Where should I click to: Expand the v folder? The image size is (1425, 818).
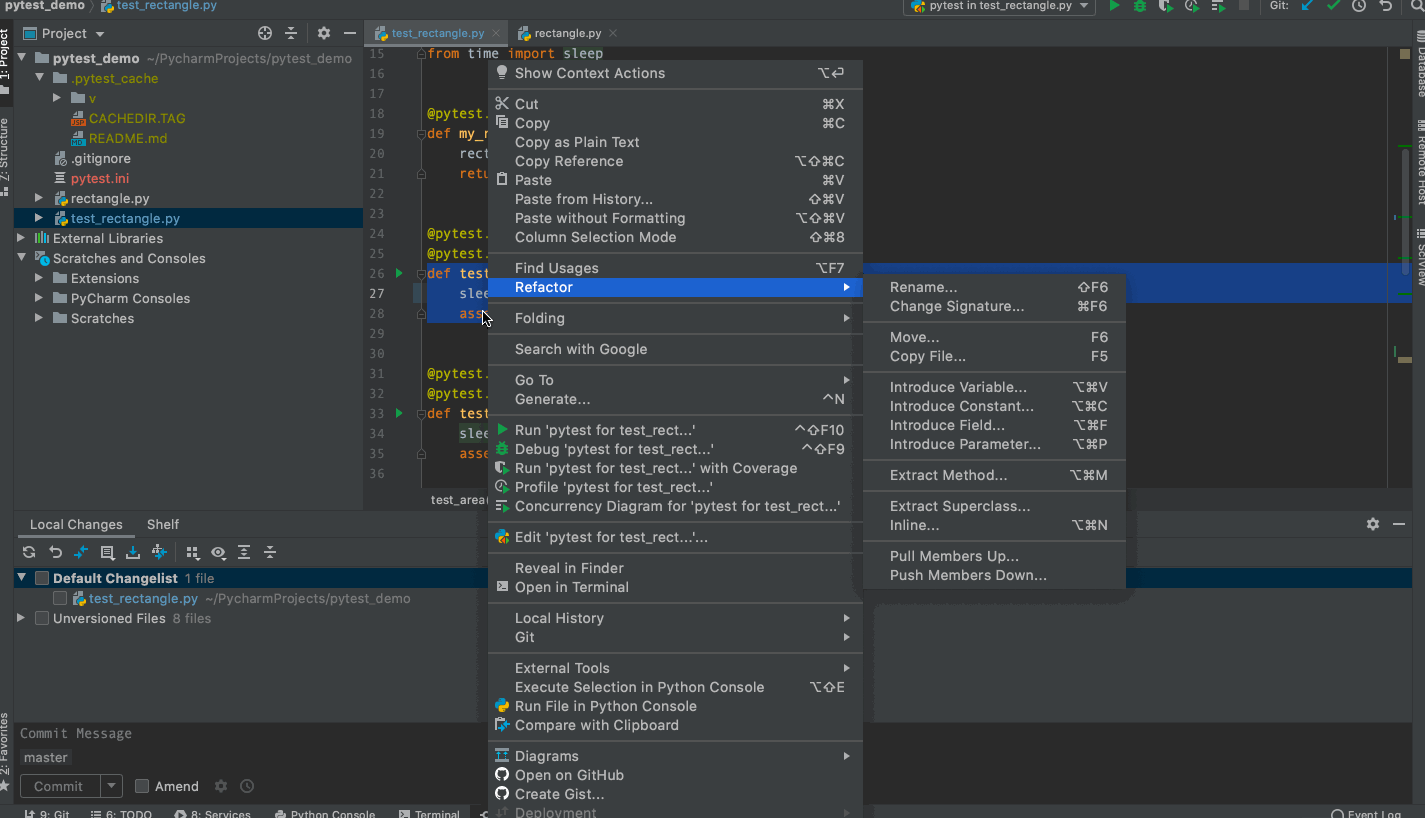(58, 98)
